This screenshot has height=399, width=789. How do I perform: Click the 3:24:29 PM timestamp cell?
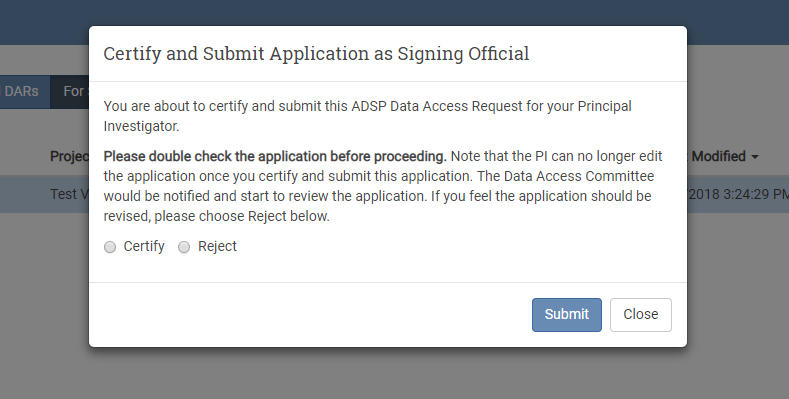coord(738,194)
